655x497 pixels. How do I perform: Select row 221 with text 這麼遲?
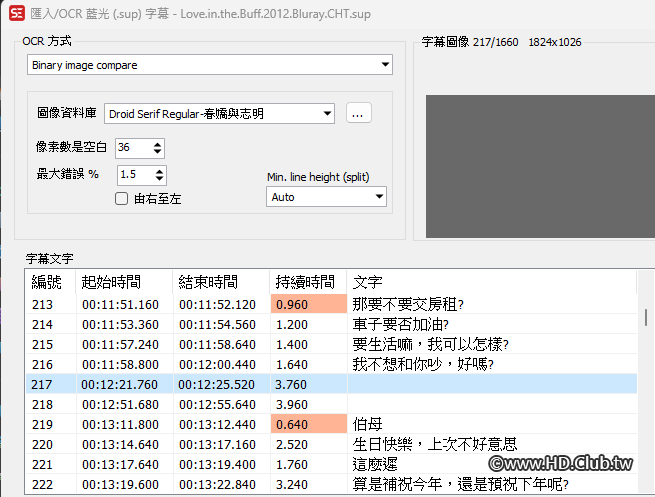tap(331, 464)
